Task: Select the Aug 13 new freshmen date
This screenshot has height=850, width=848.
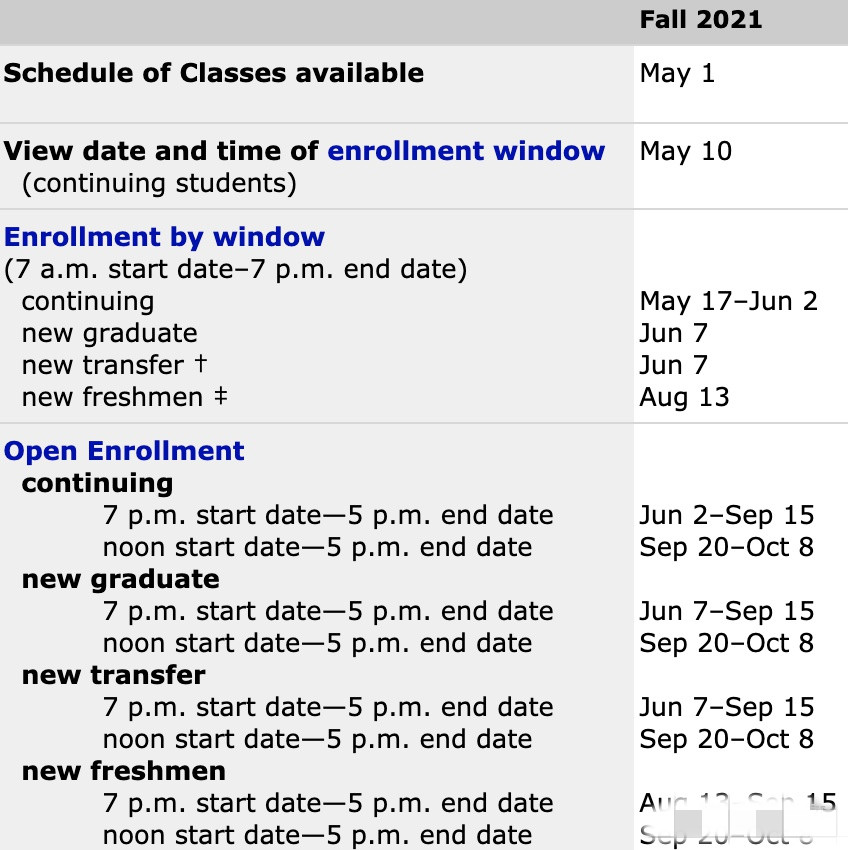Action: [684, 397]
